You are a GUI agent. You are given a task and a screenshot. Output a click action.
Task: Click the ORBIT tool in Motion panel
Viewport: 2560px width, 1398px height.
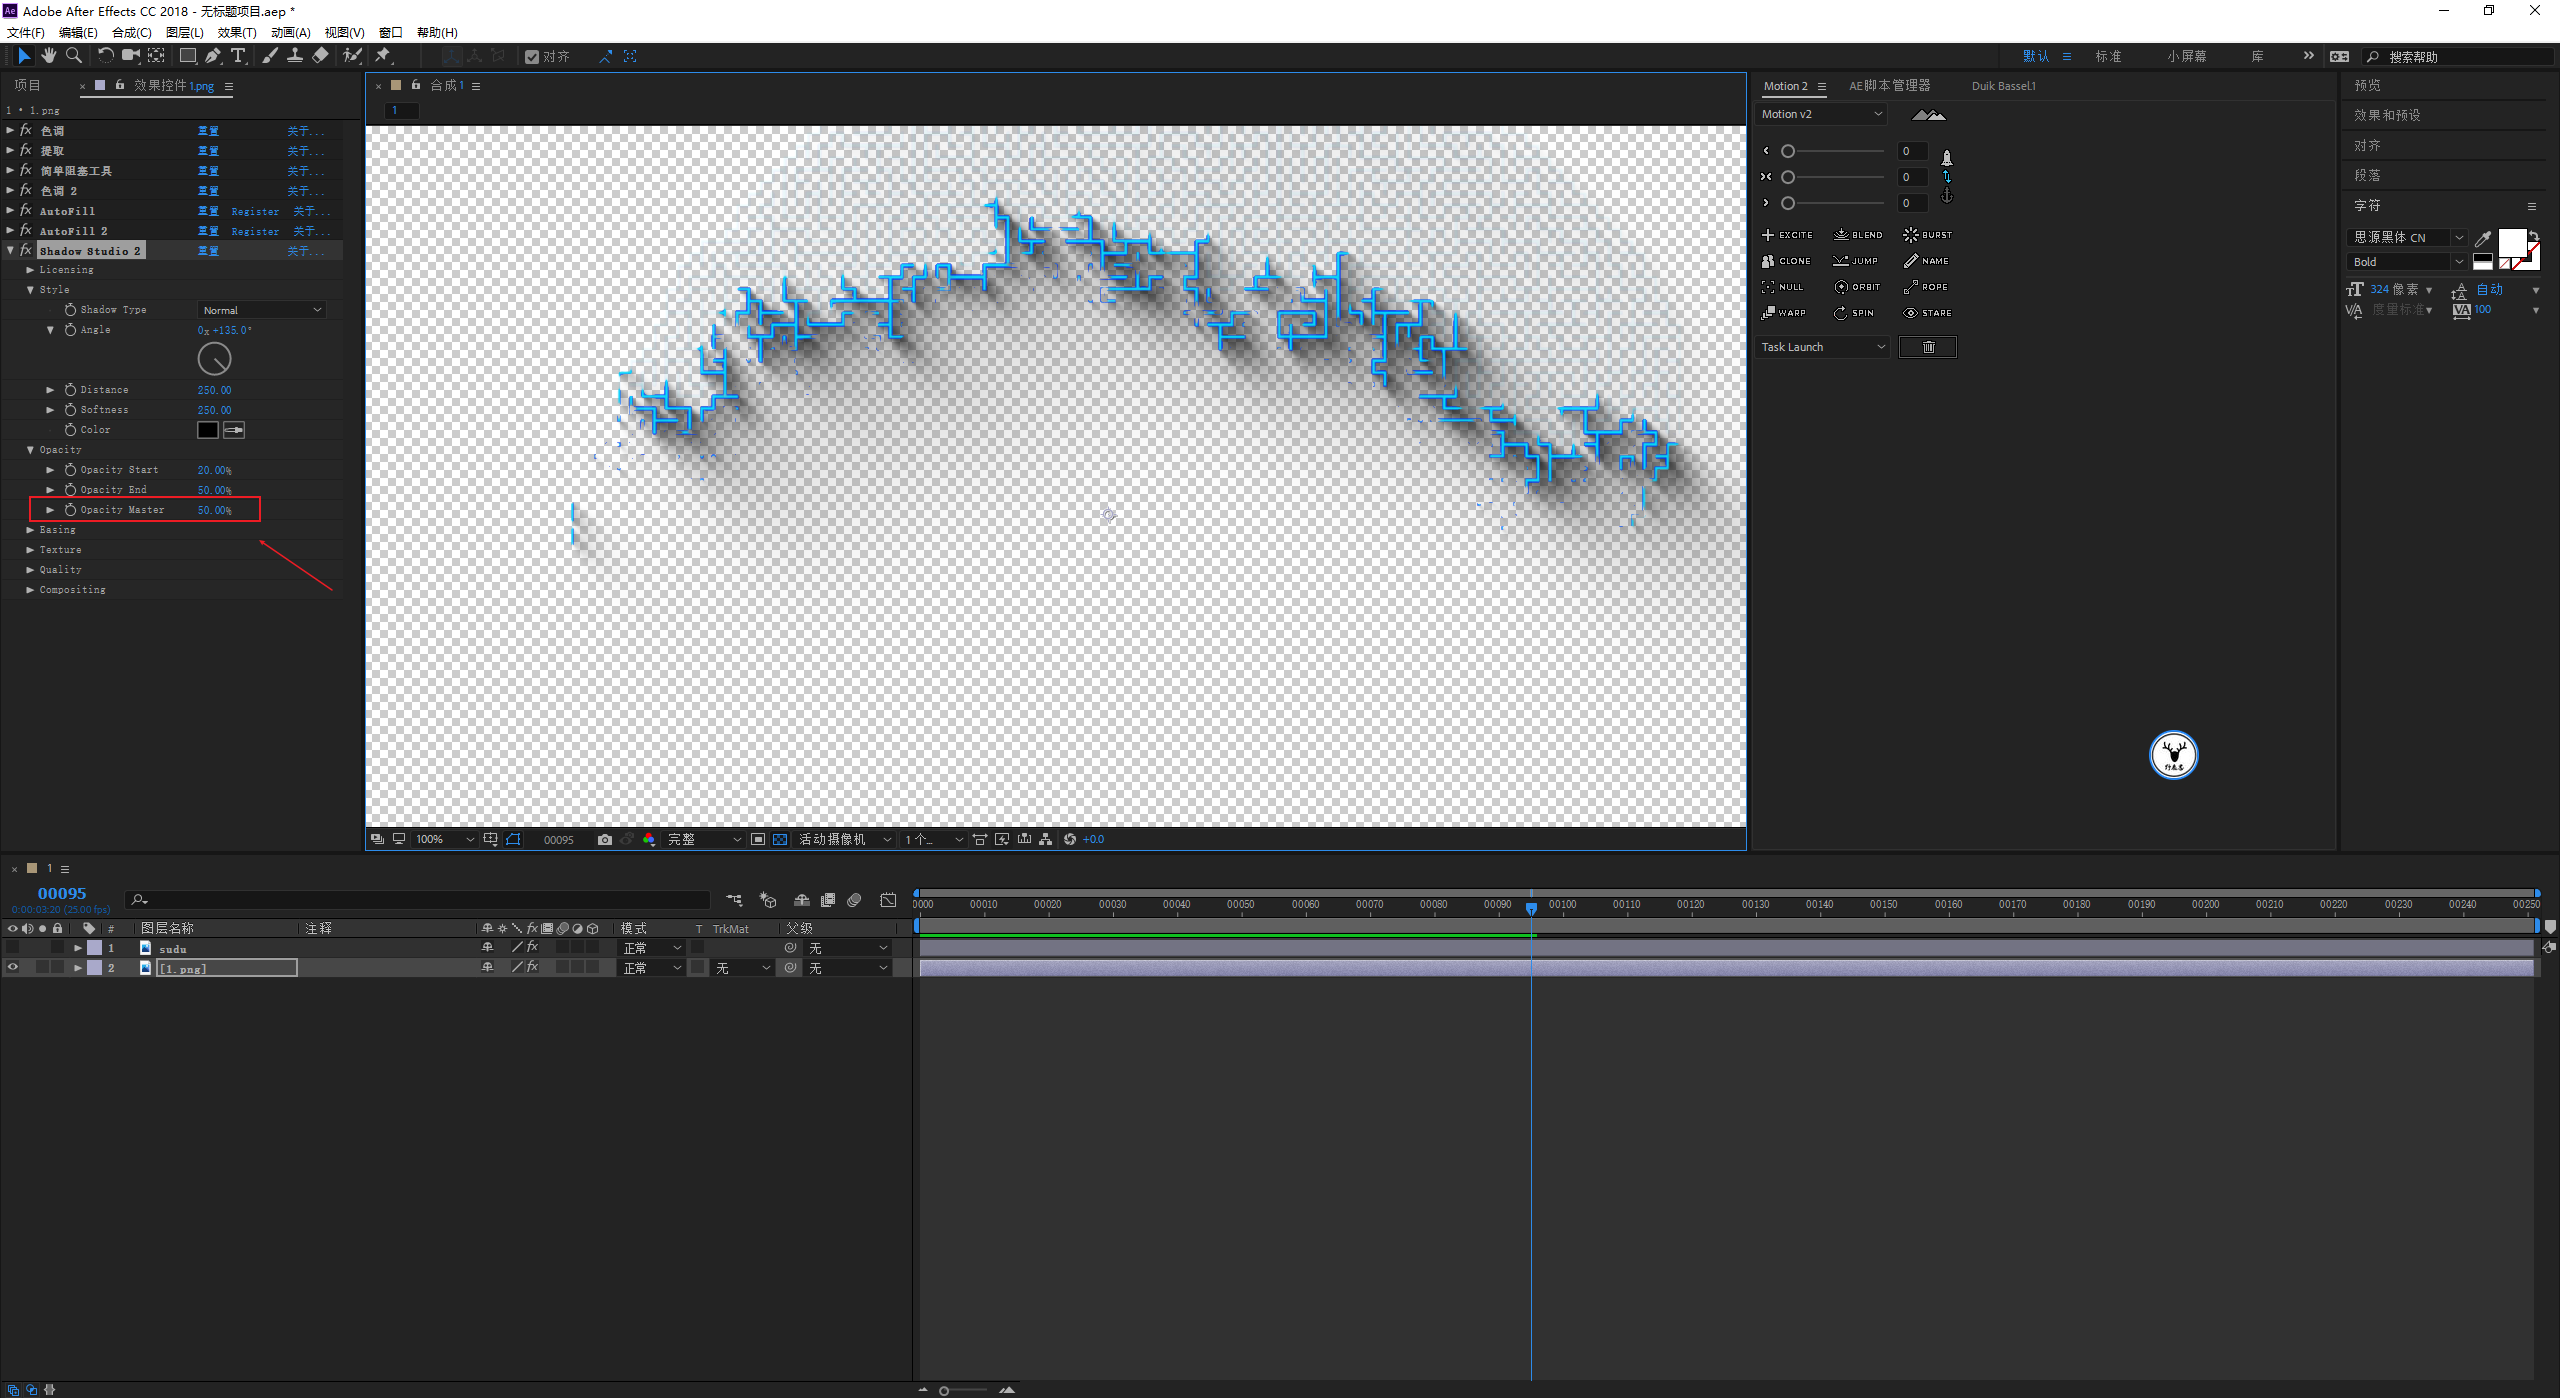1858,287
